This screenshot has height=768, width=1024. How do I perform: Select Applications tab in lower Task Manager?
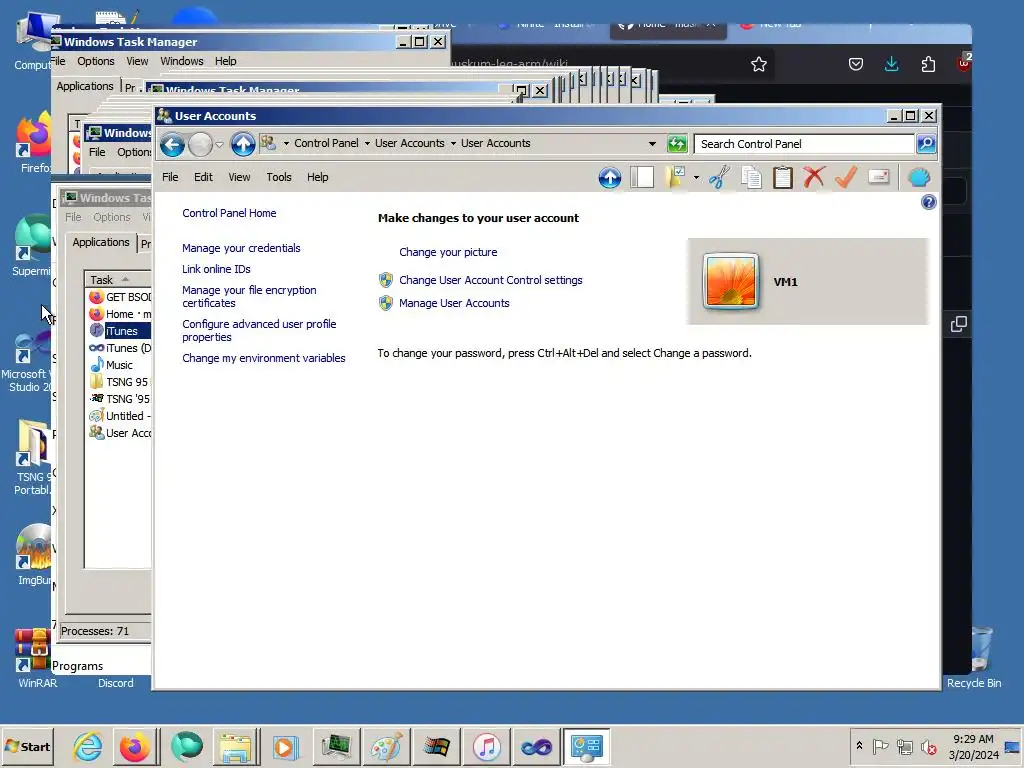[101, 242]
